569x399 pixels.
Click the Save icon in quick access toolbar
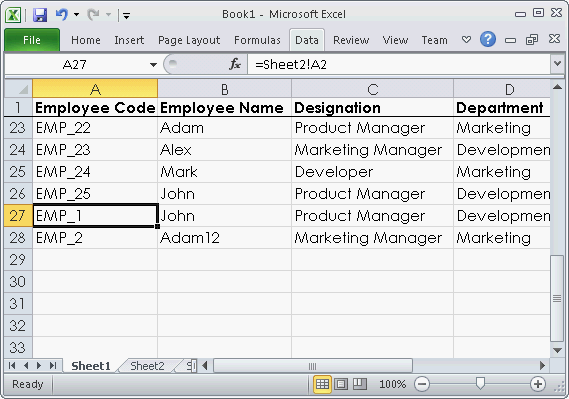click(40, 15)
